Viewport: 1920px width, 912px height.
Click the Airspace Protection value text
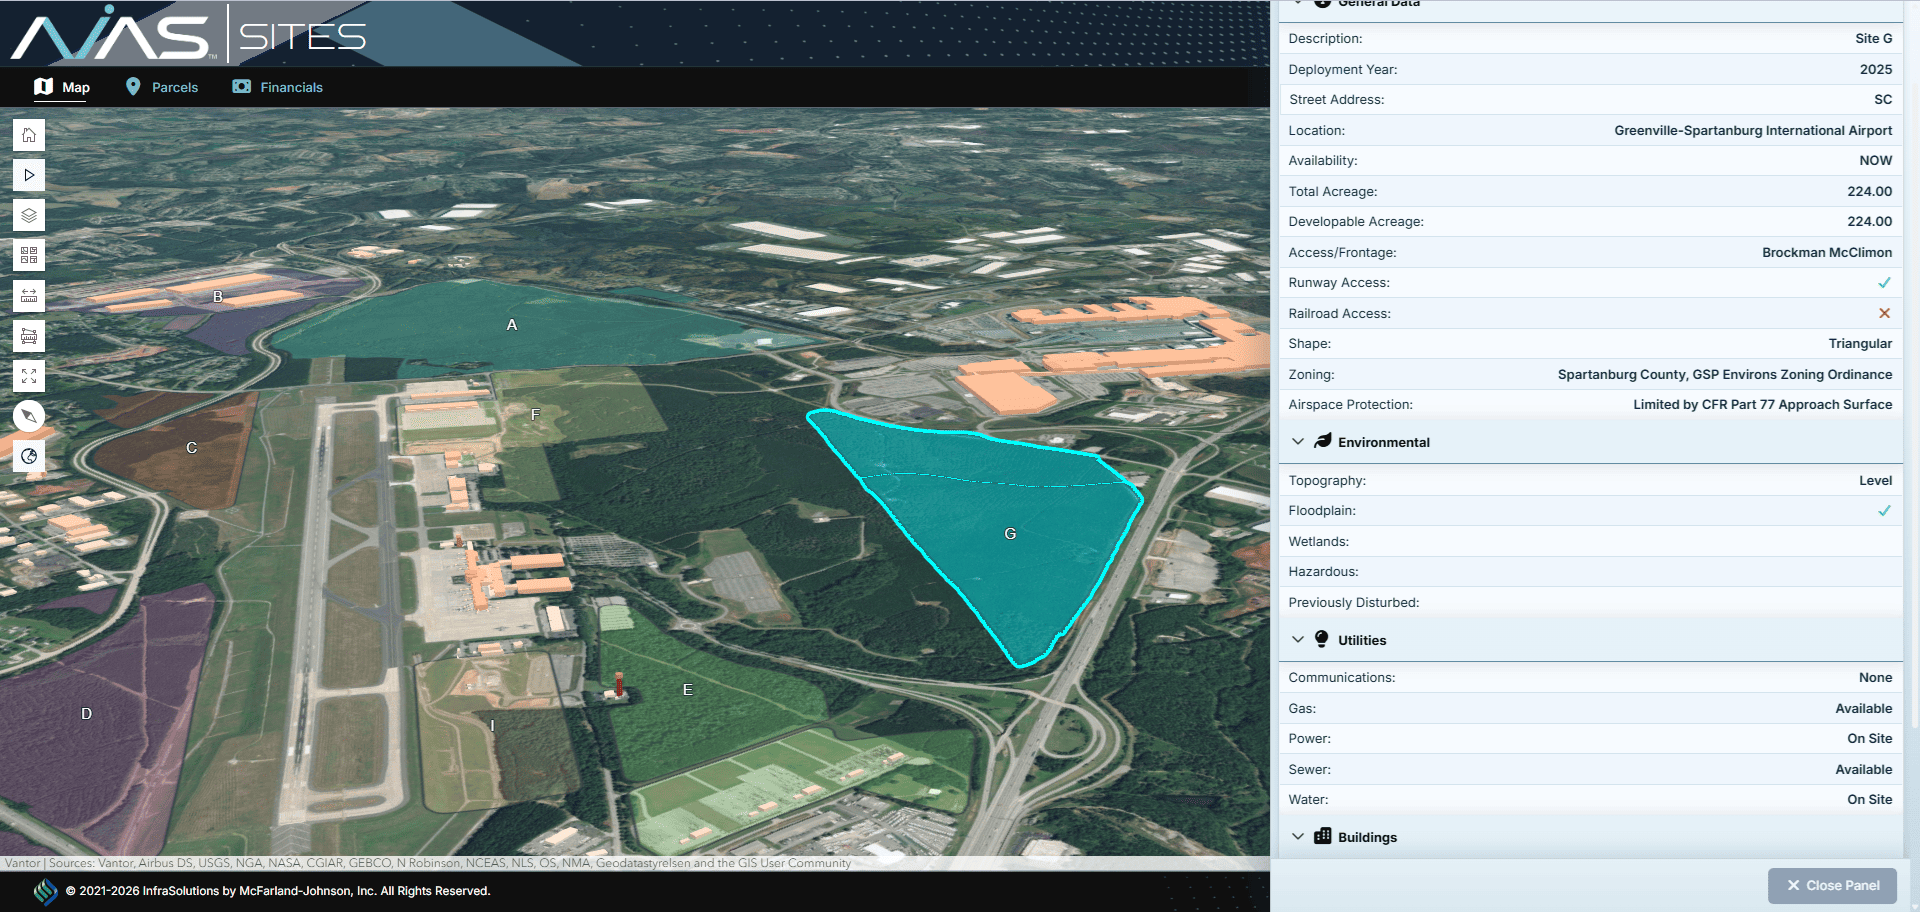pos(1763,405)
